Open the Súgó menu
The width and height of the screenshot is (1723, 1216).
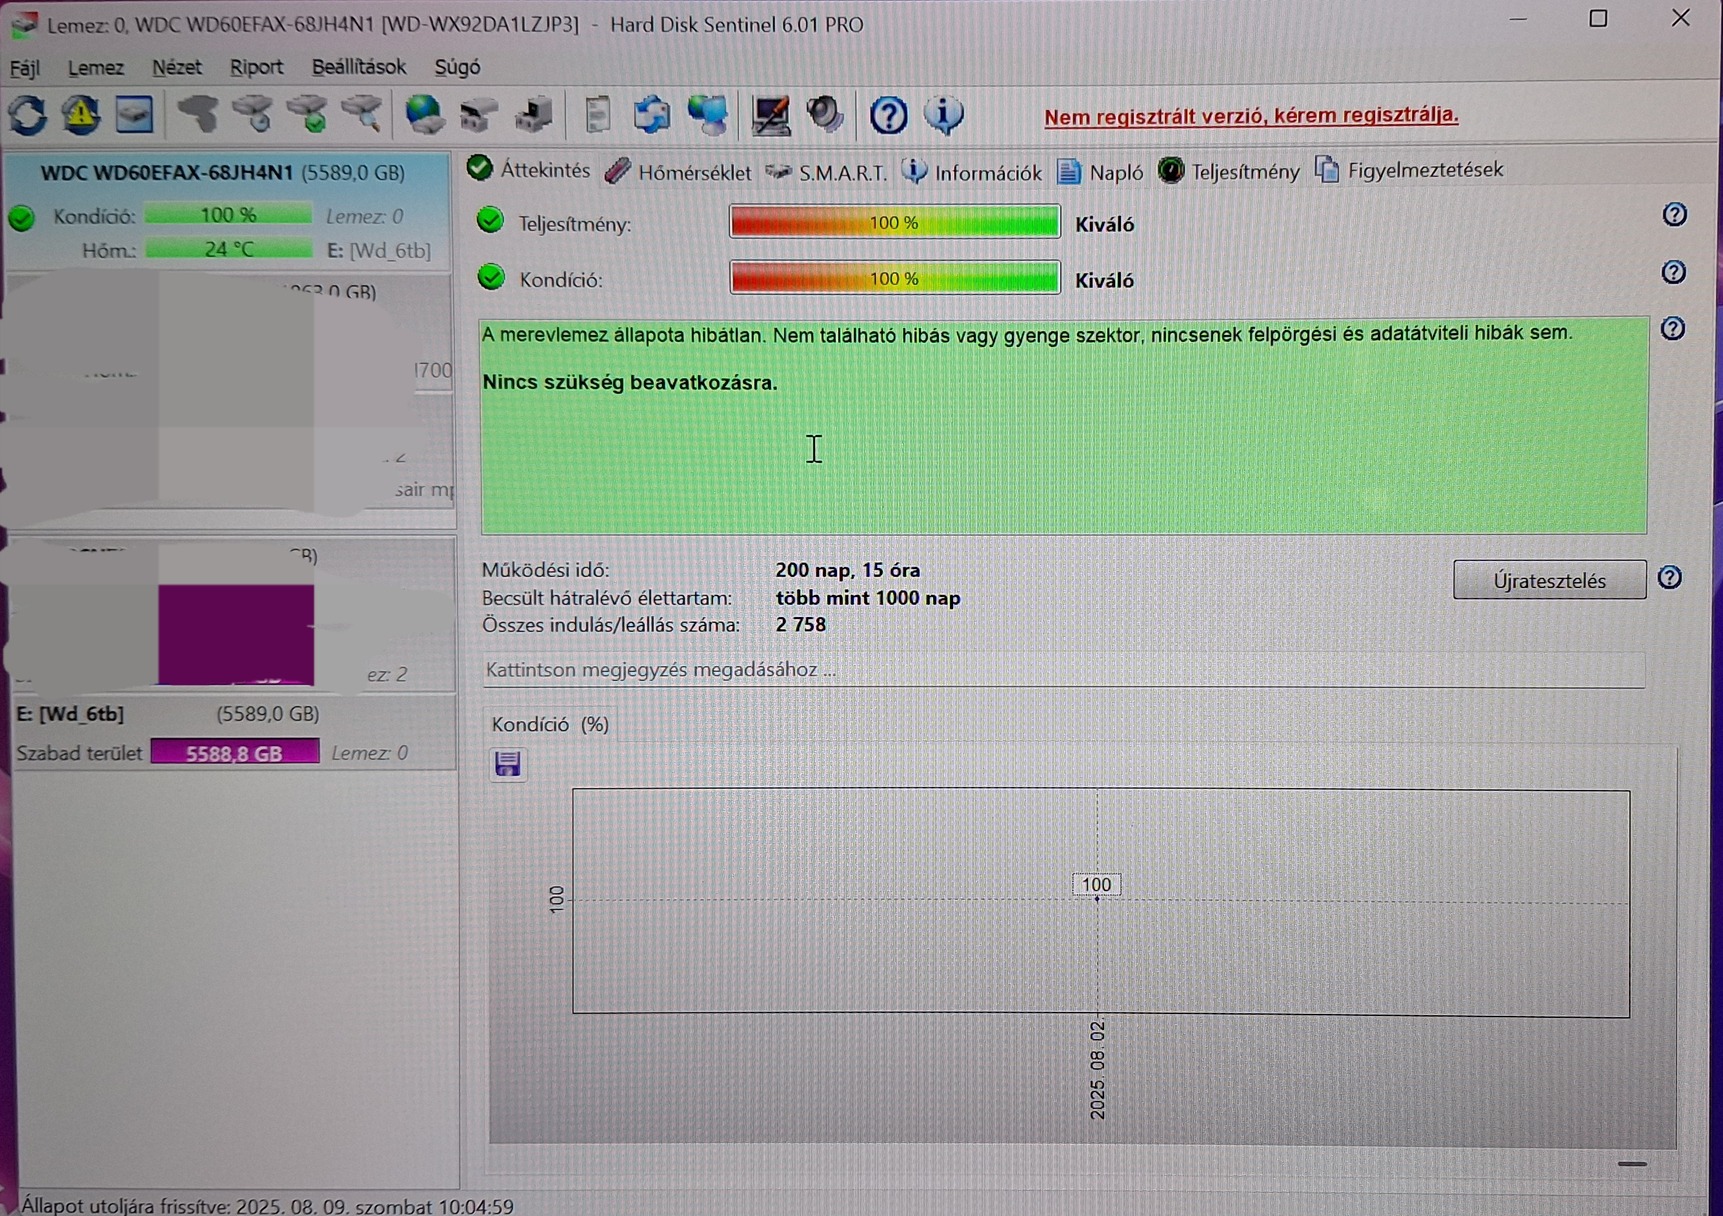tap(457, 68)
